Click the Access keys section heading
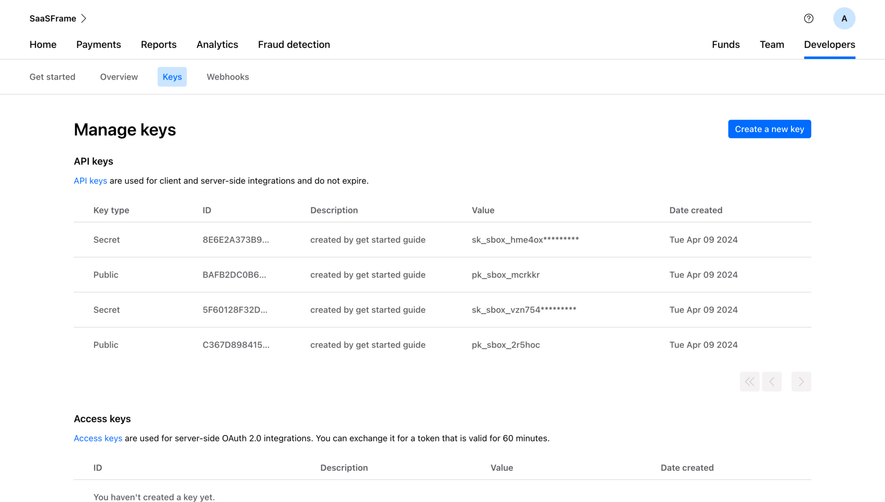Screen dimensions: 885x502 102,419
